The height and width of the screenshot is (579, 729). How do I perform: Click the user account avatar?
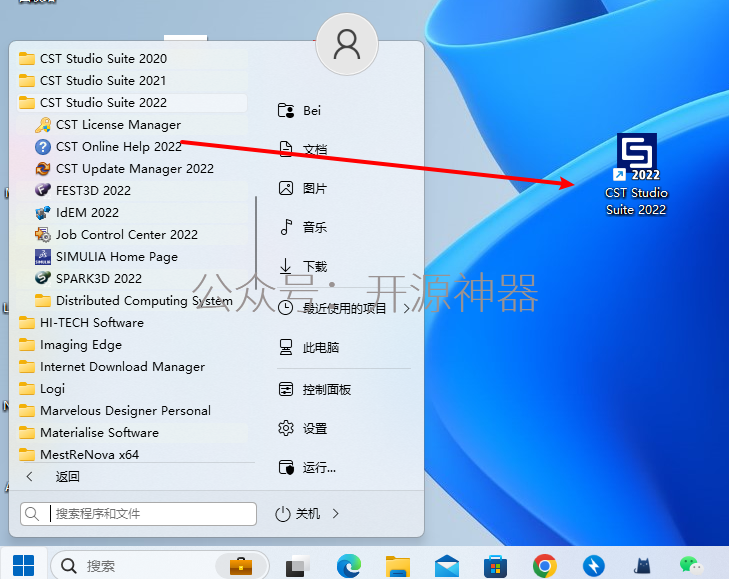click(x=347, y=44)
